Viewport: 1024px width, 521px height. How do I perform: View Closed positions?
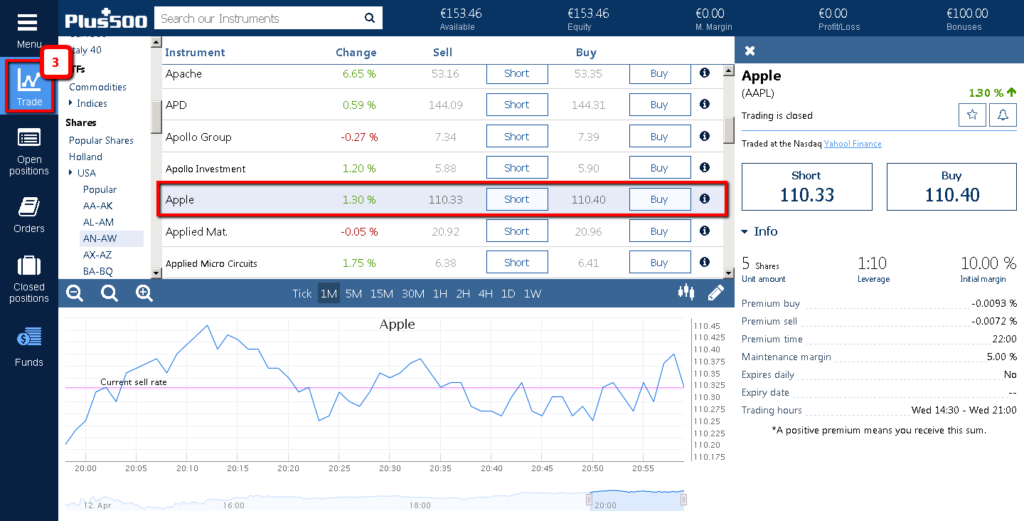pyautogui.click(x=29, y=279)
